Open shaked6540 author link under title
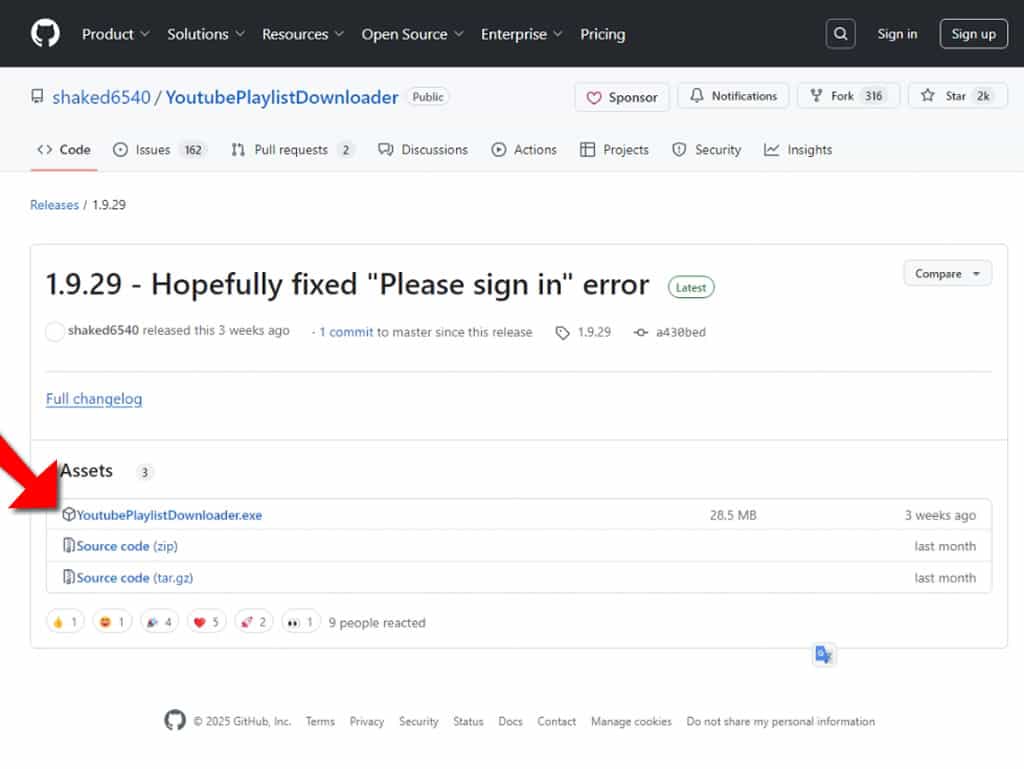The width and height of the screenshot is (1024, 769). [103, 330]
